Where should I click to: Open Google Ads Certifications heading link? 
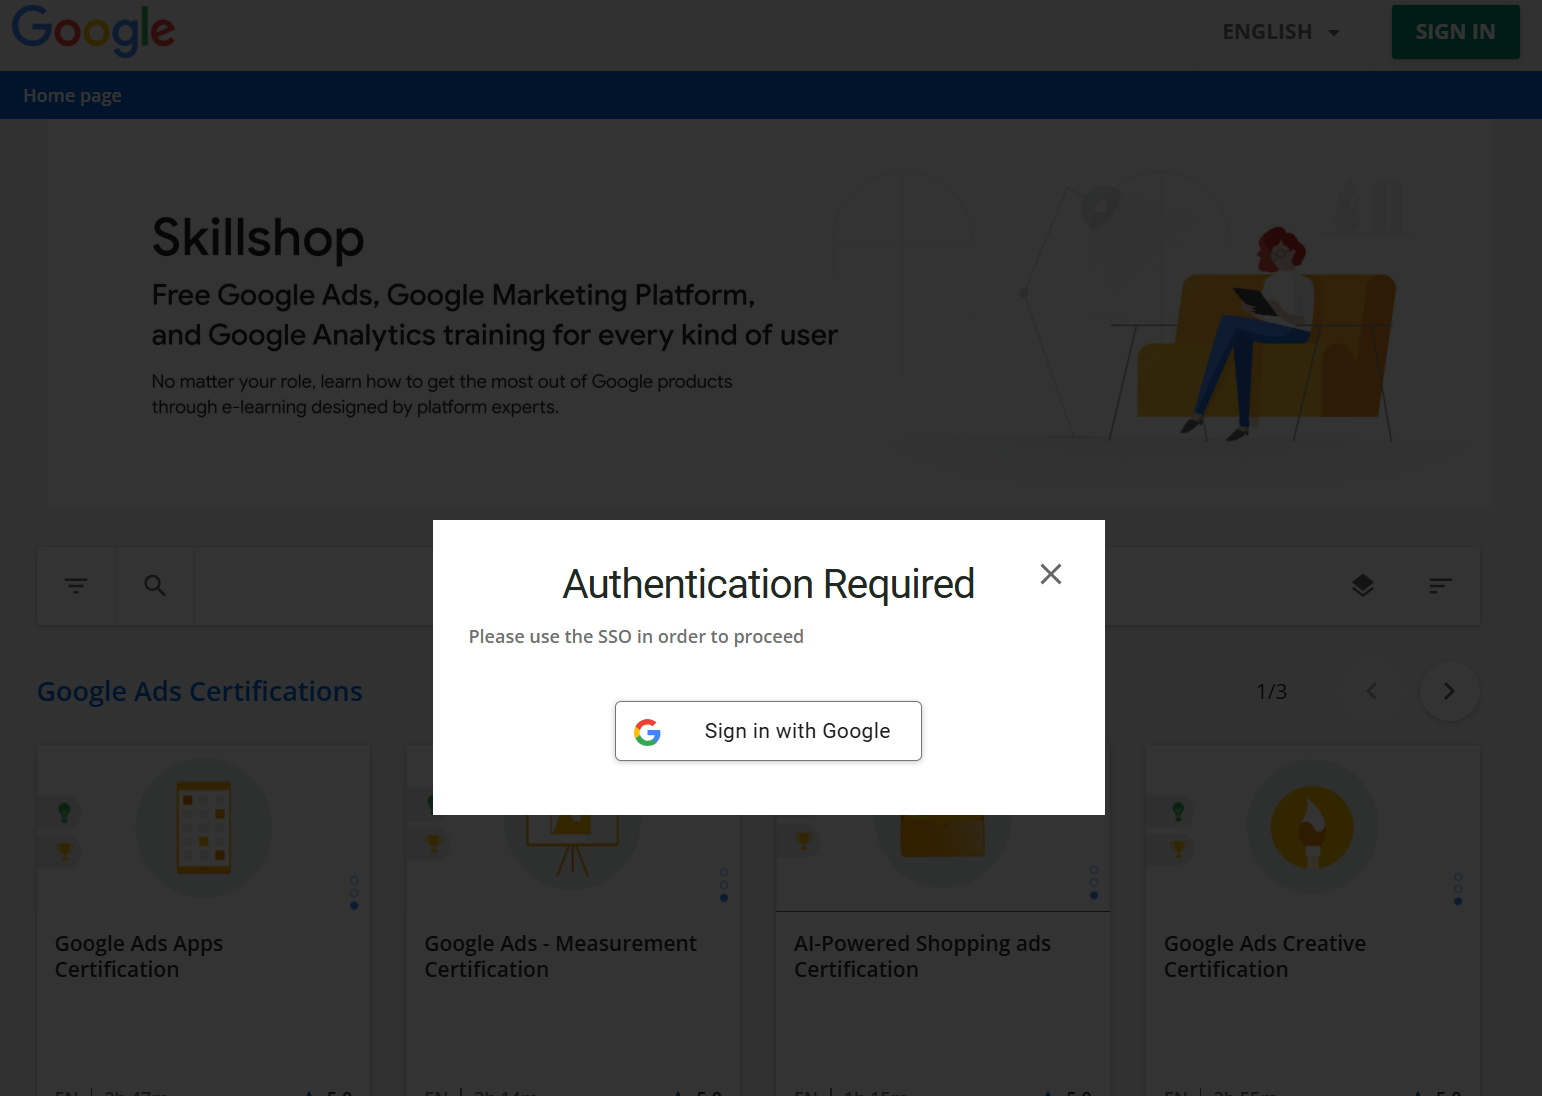pyautogui.click(x=200, y=692)
